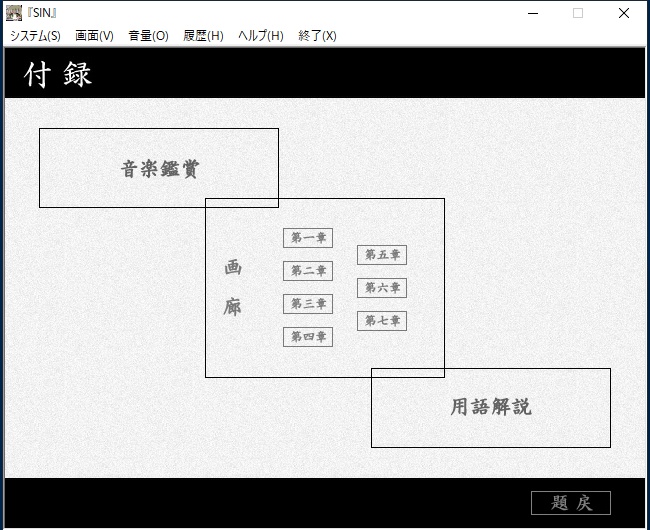Open the 終了(X) exit menu

(317, 36)
